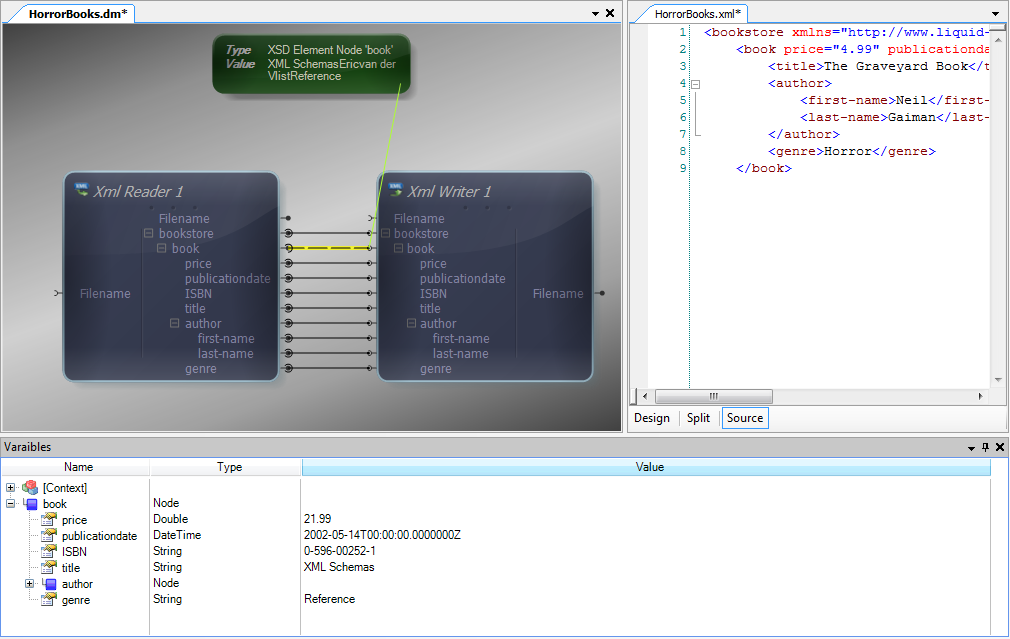Expand the author node in Variables tree
The height and width of the screenshot is (639, 1010).
pyautogui.click(x=29, y=584)
